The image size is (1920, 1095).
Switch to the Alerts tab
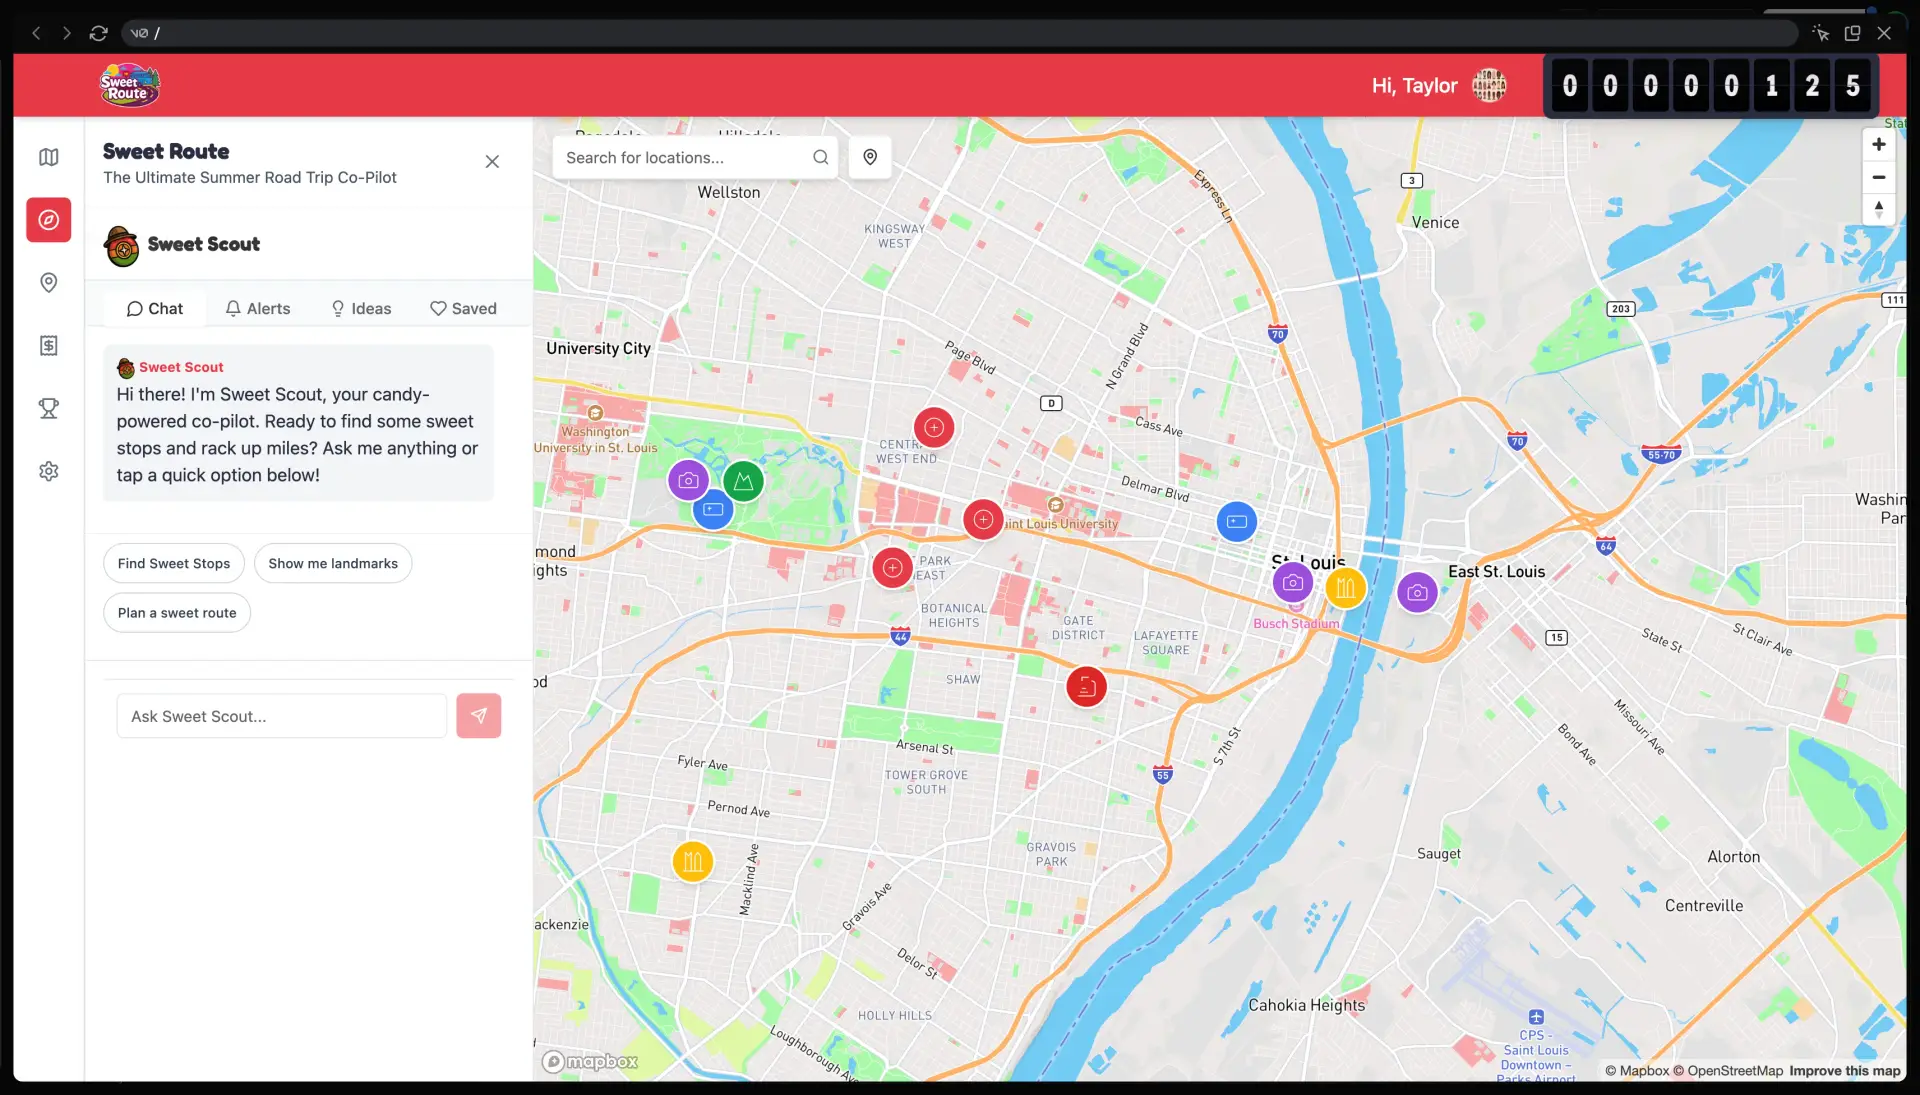pyautogui.click(x=258, y=309)
